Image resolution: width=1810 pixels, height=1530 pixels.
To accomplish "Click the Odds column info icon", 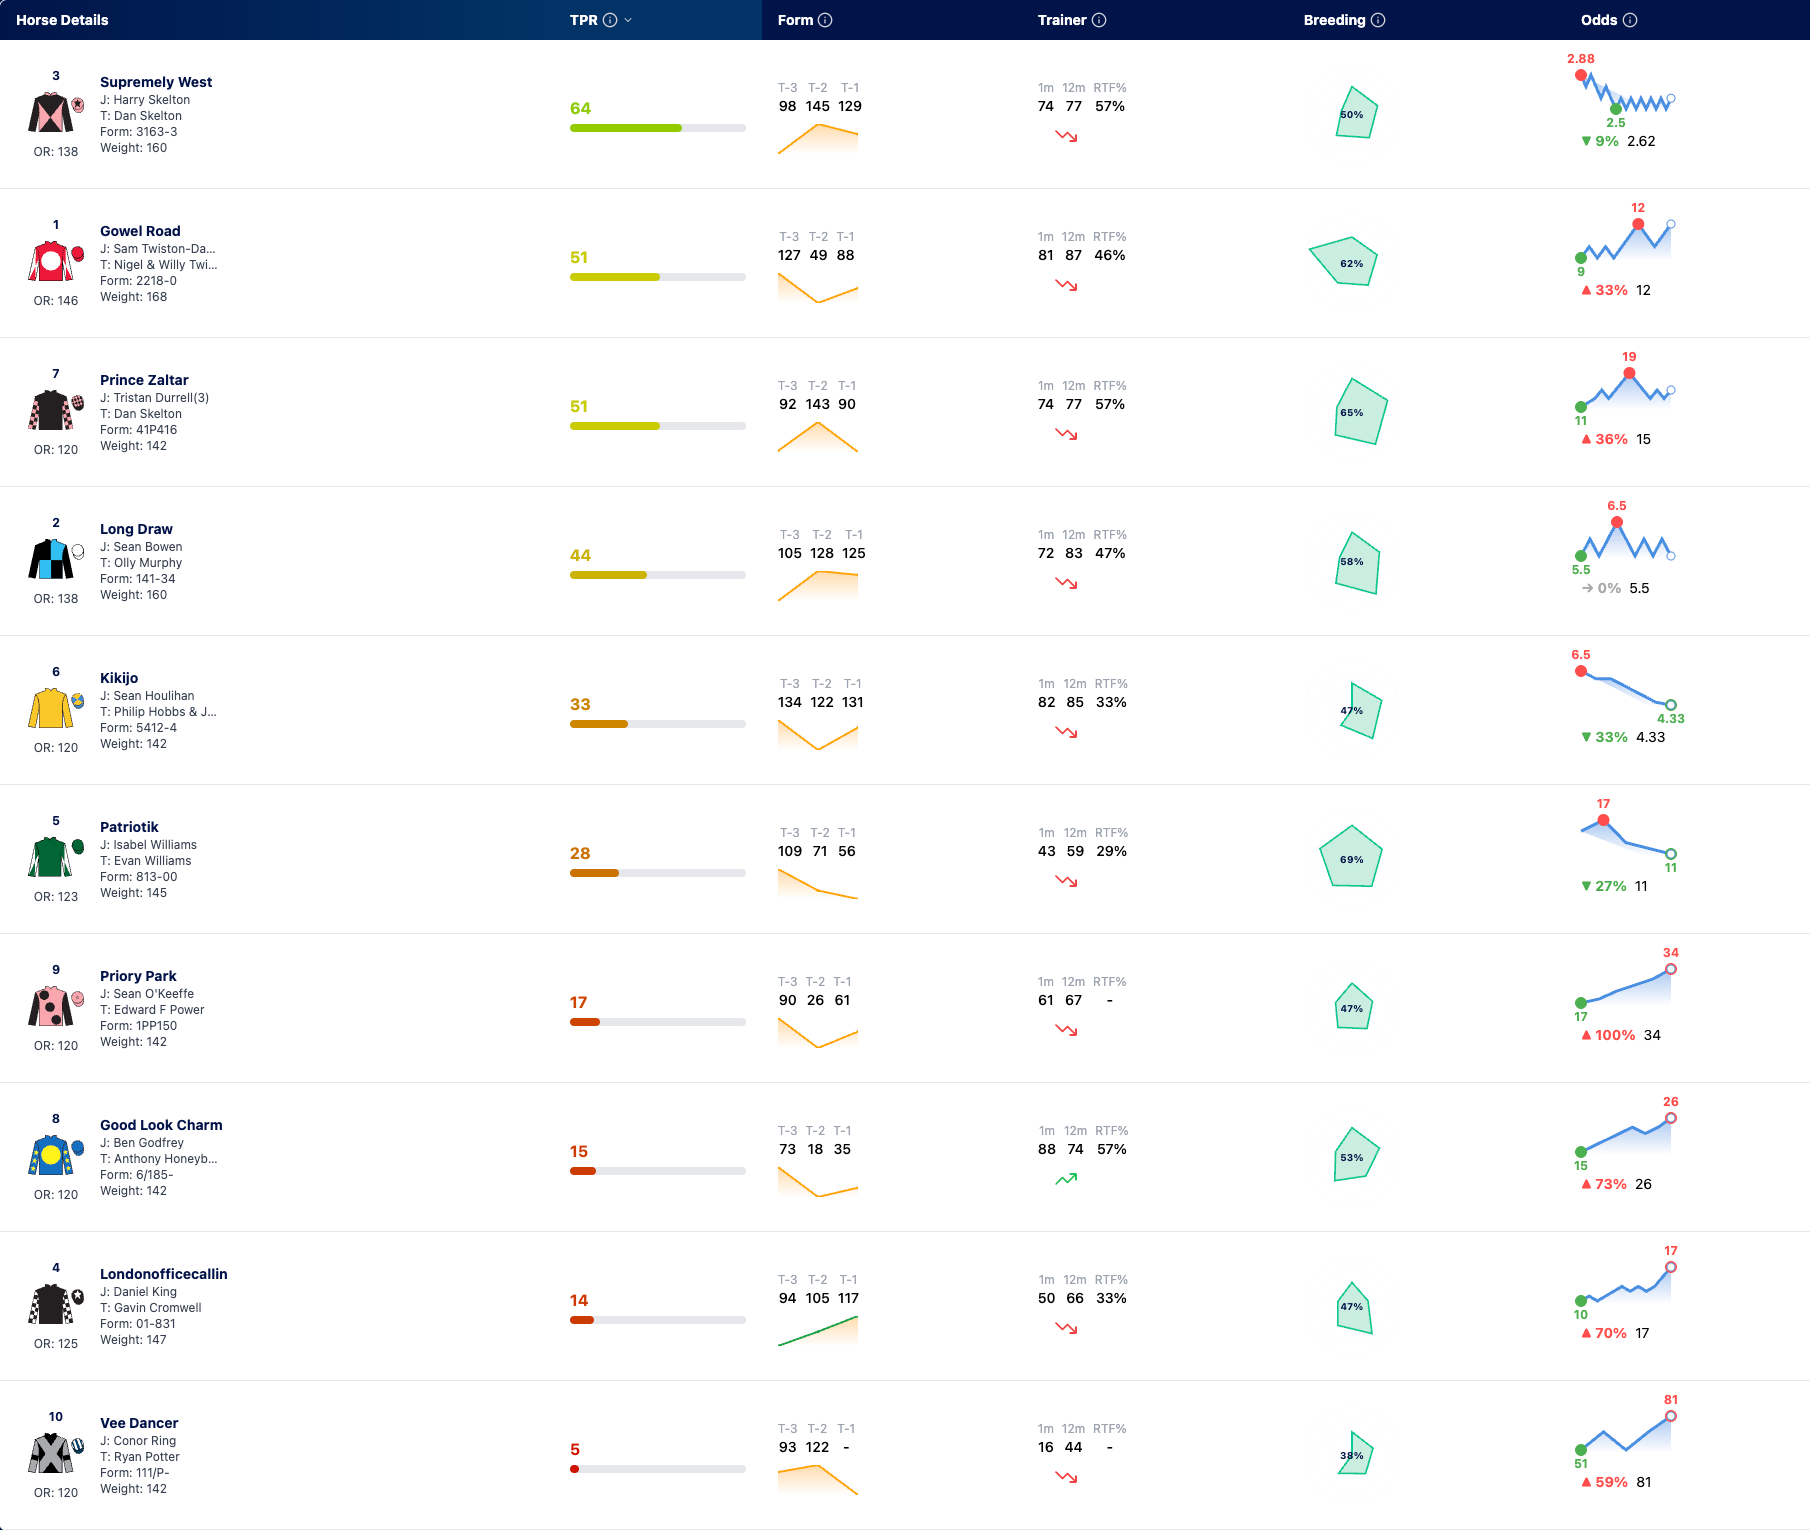I will coord(1630,20).
